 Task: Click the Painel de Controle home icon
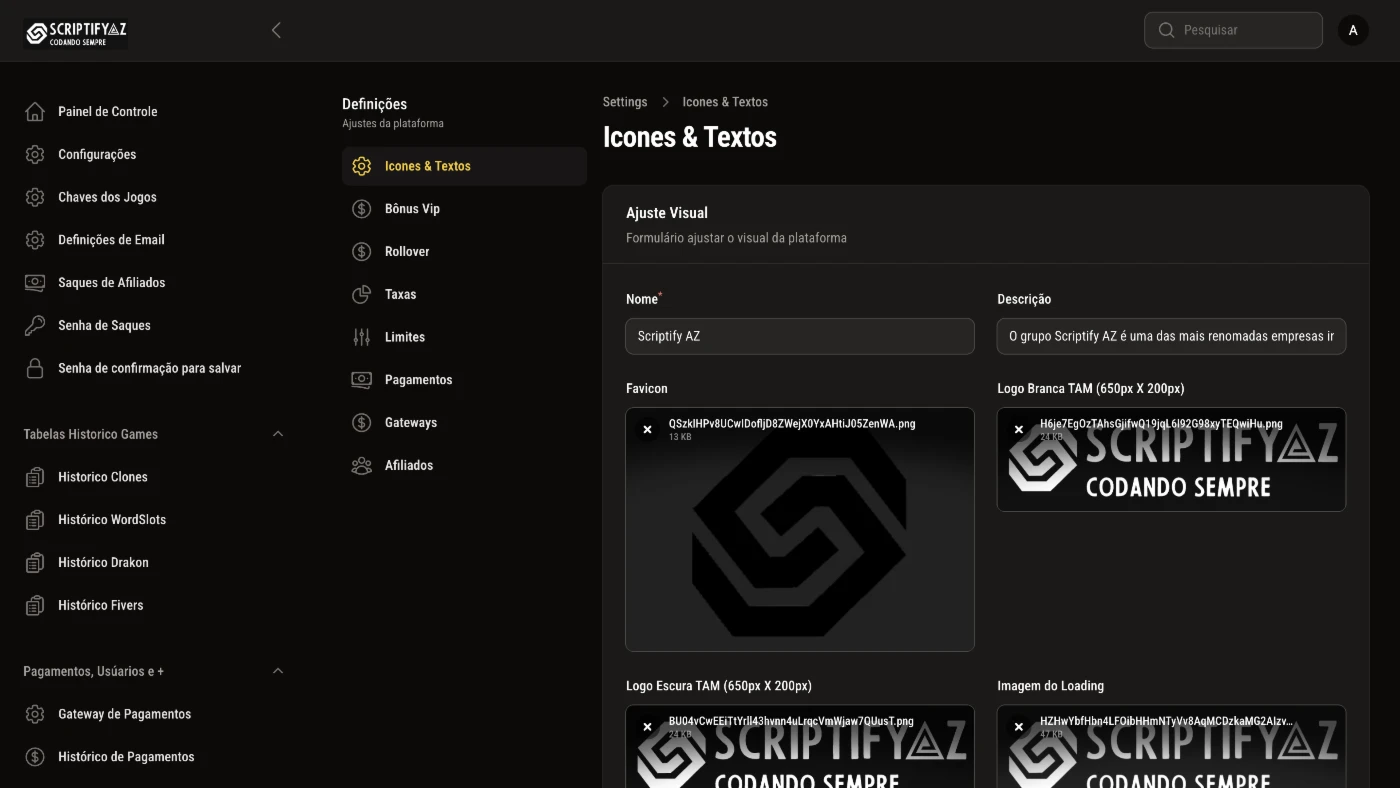click(x=35, y=112)
